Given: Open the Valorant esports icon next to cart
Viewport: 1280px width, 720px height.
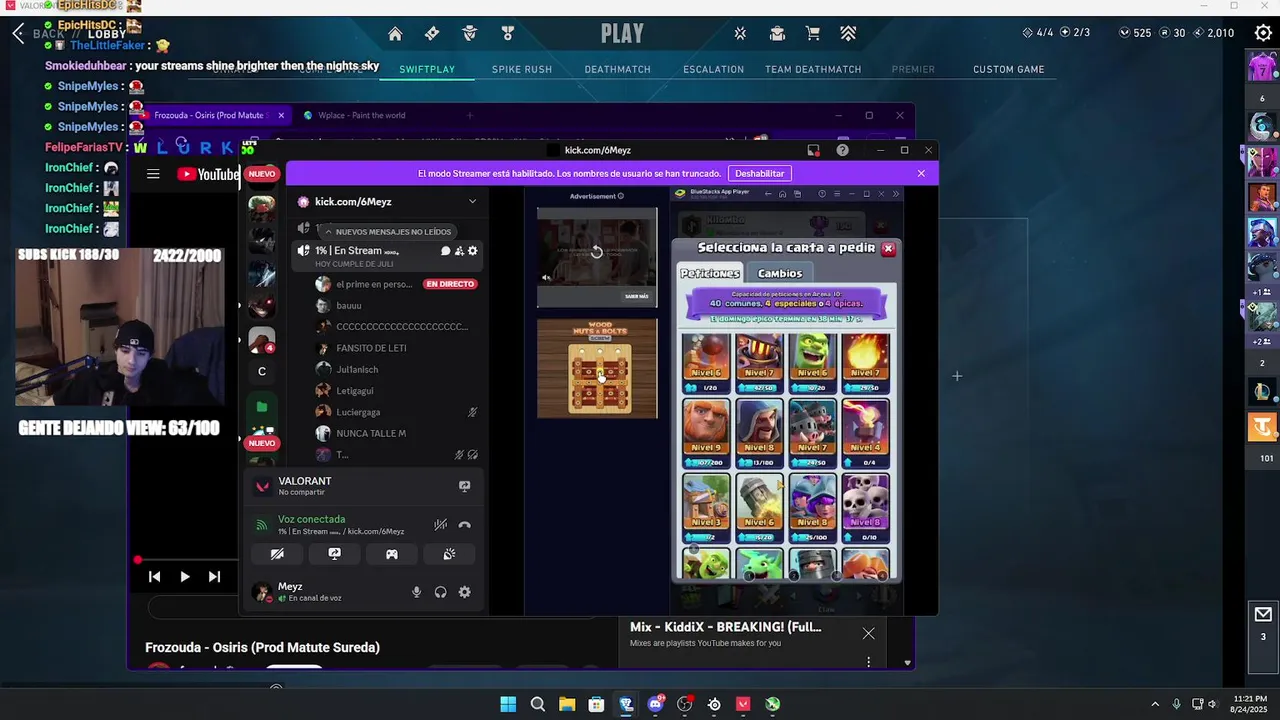Looking at the screenshot, I should click(848, 34).
